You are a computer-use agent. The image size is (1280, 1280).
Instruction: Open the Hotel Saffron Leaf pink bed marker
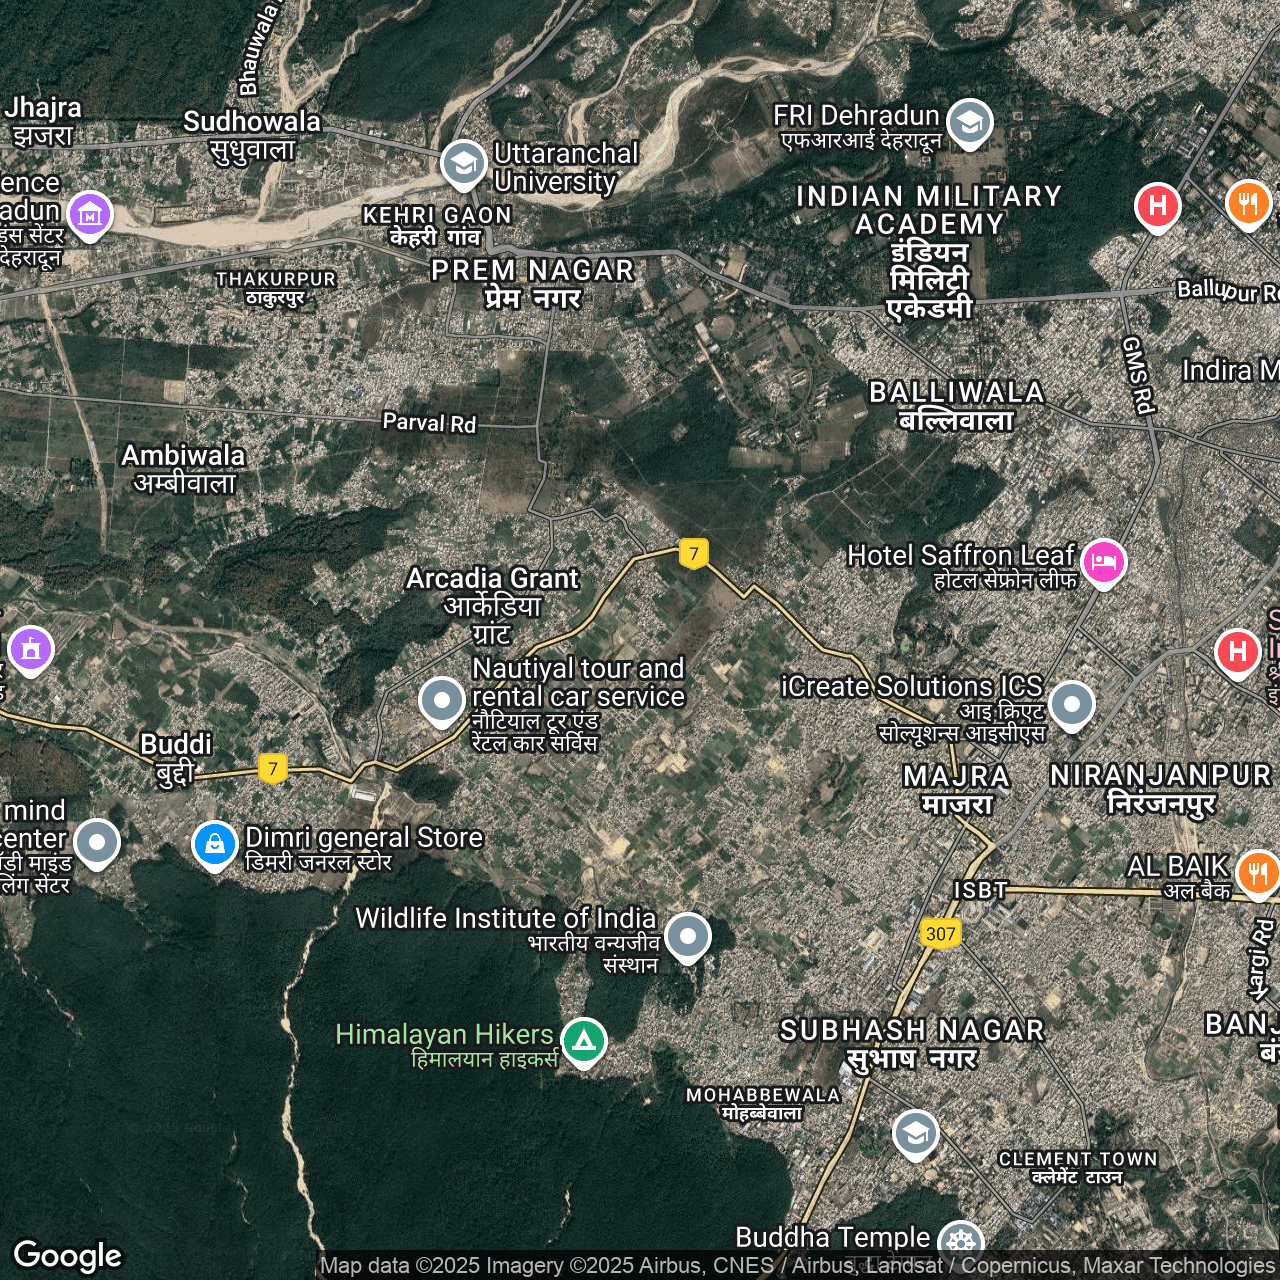click(1103, 561)
